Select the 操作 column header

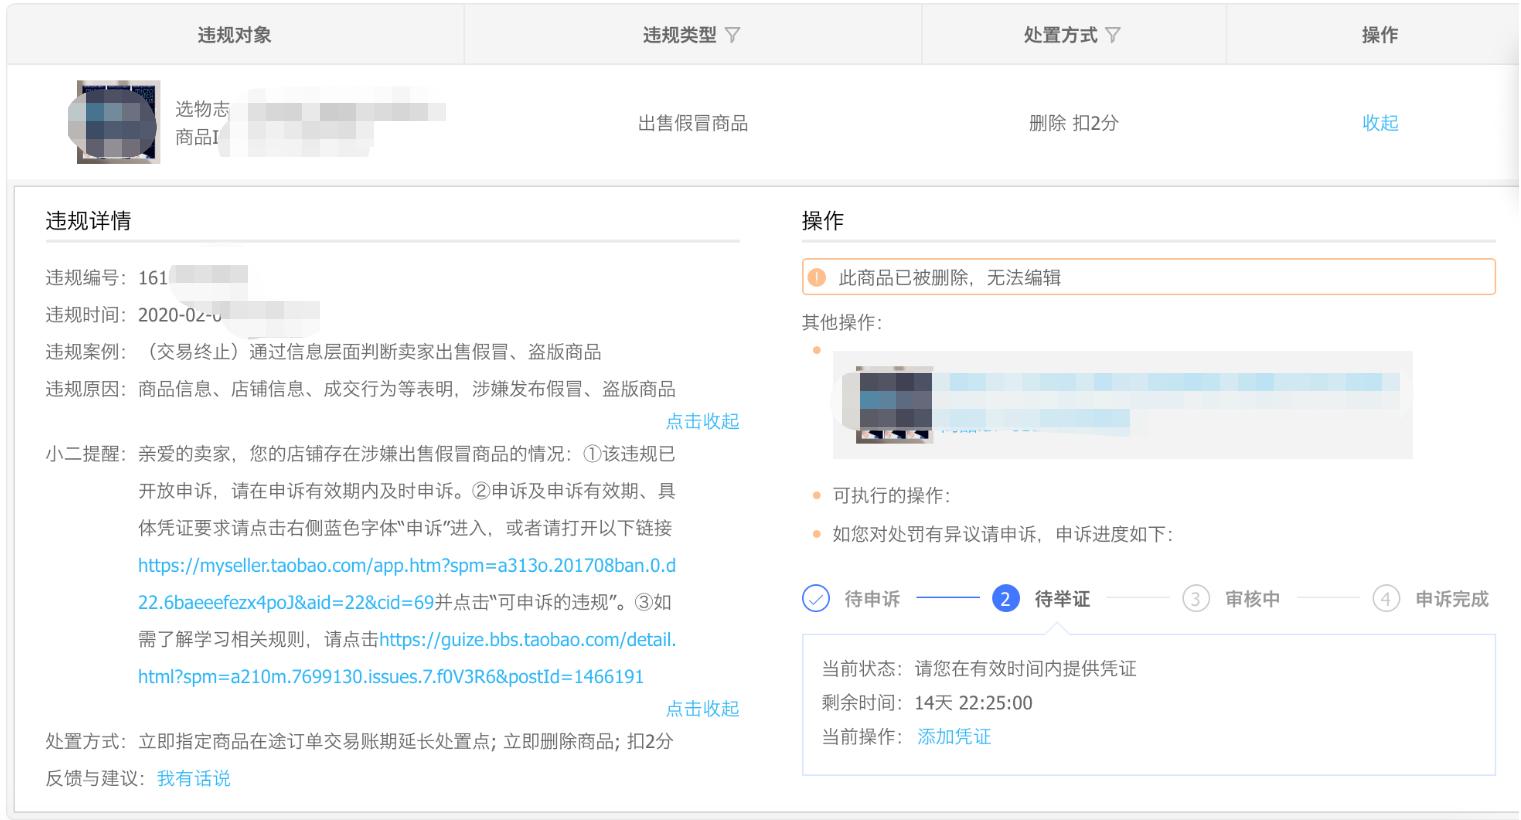(x=1381, y=34)
